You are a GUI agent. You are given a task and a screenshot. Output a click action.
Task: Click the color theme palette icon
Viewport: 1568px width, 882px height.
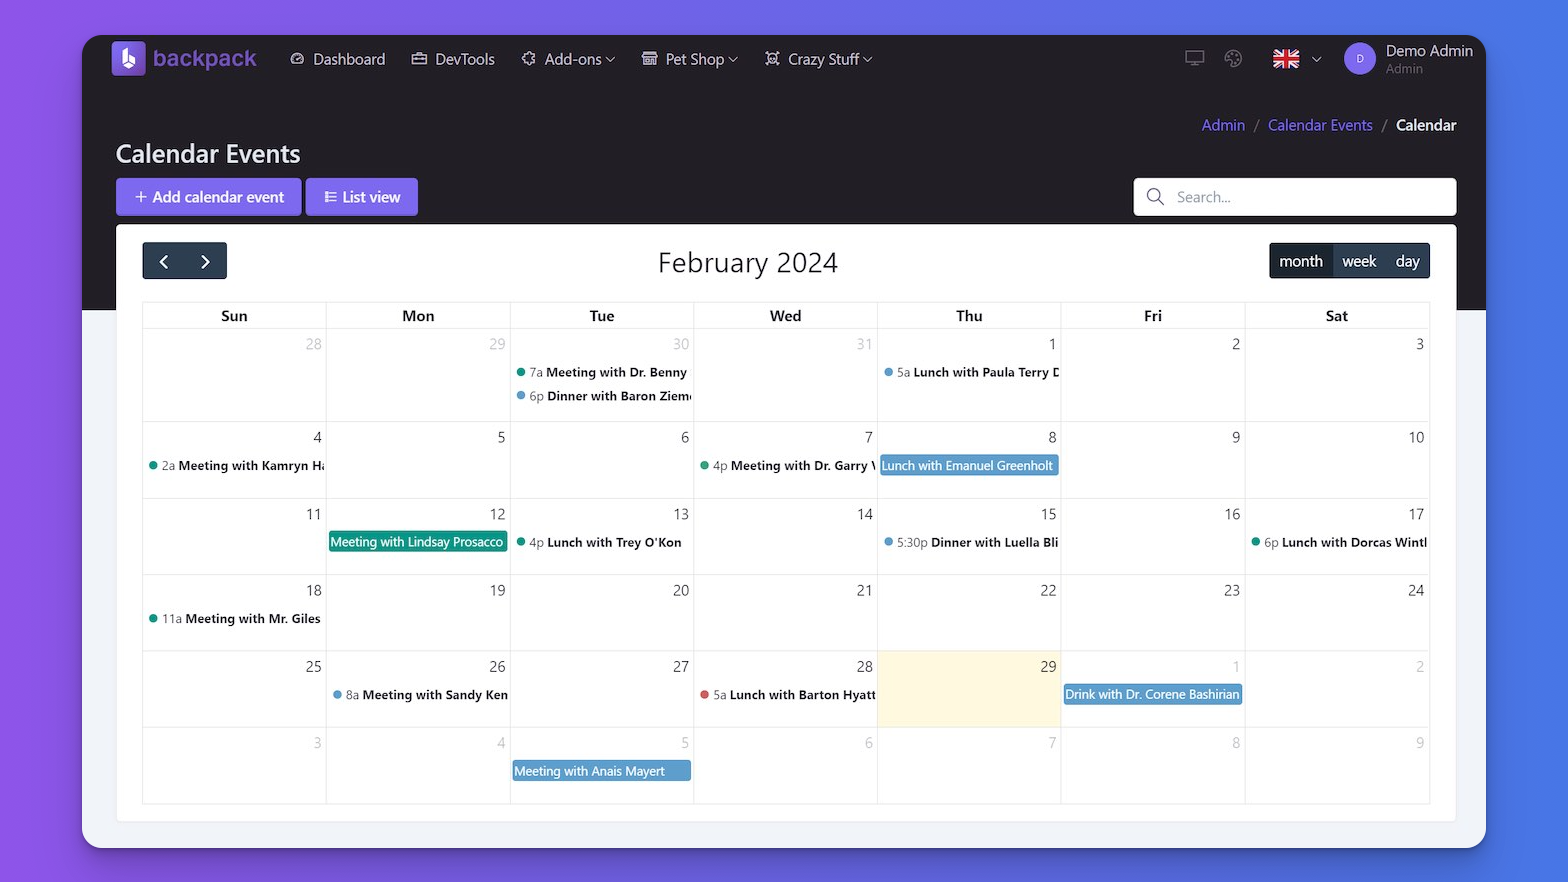coord(1233,59)
